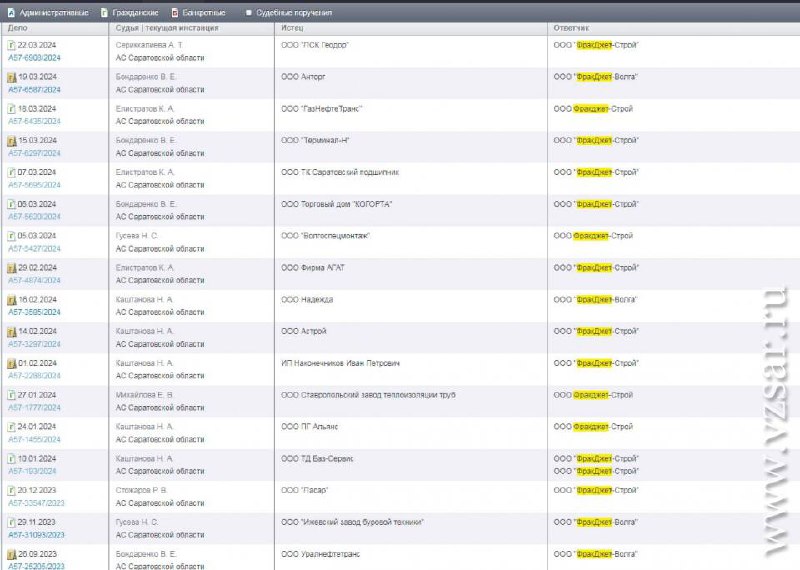Click the case type icon beside 29.02.2024
The height and width of the screenshot is (570, 800).
pyautogui.click(x=12, y=268)
